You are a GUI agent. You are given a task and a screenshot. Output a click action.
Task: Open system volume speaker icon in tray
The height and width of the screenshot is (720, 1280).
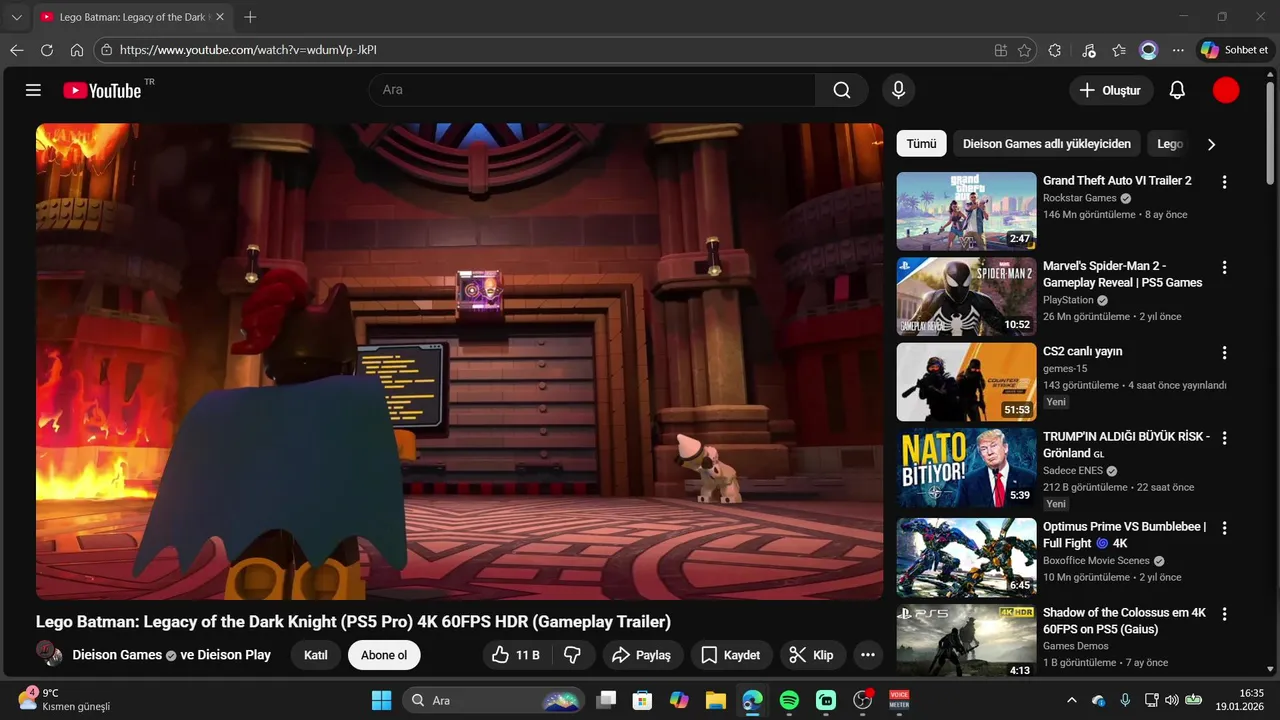coord(1172,700)
